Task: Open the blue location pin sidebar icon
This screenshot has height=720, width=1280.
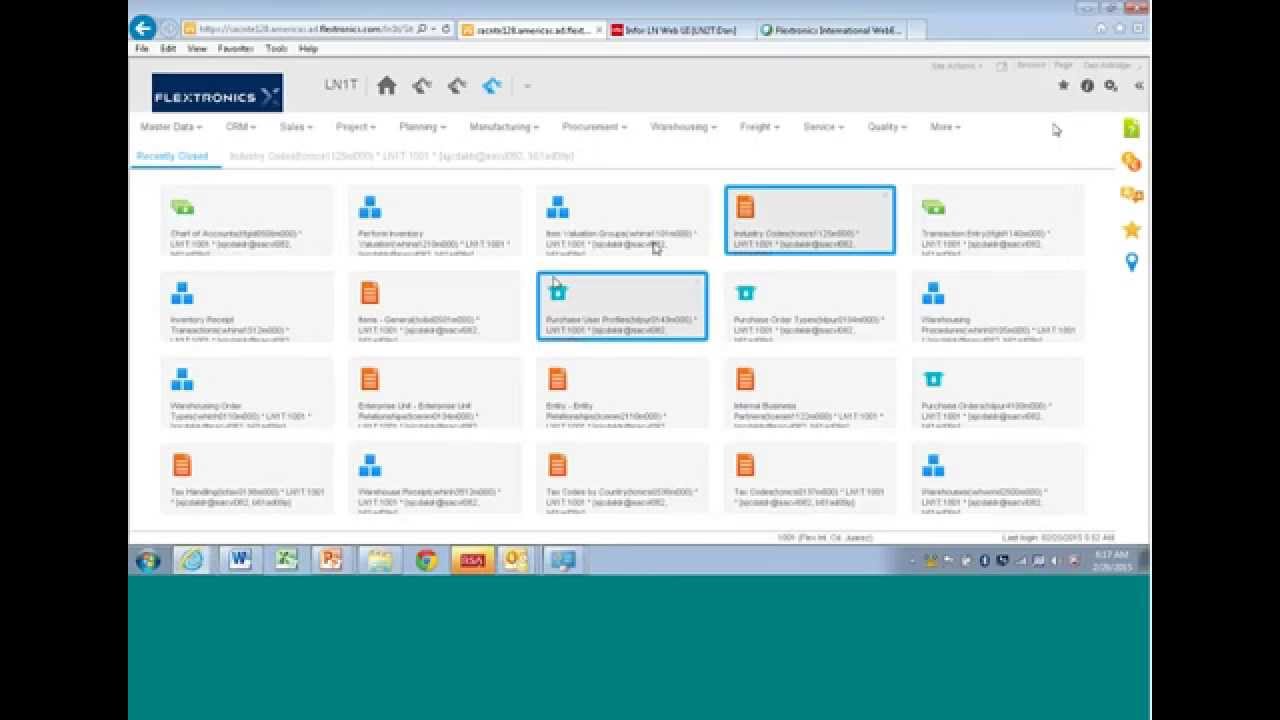Action: [x=1131, y=262]
